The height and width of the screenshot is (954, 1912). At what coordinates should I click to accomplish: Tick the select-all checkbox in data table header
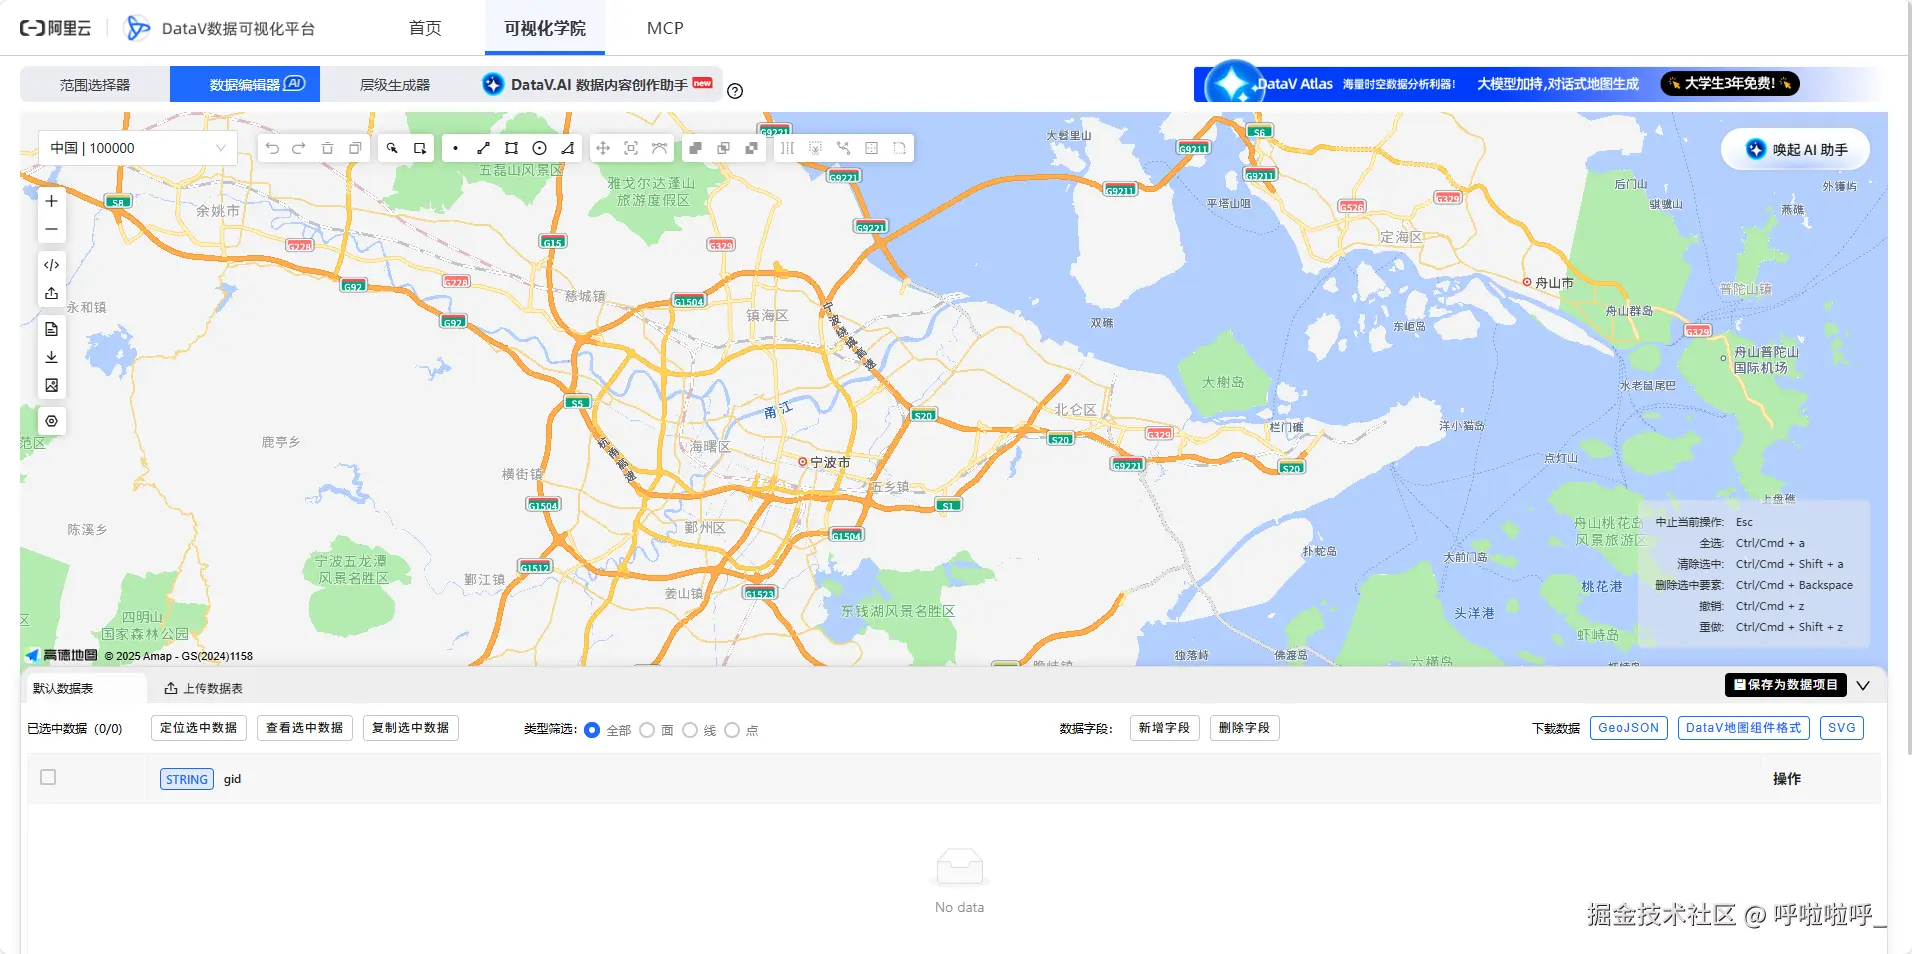pos(48,777)
